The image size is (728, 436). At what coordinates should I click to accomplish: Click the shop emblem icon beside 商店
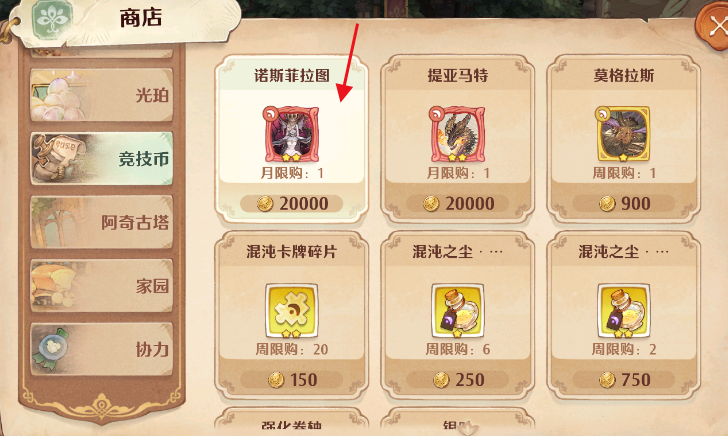[52, 20]
